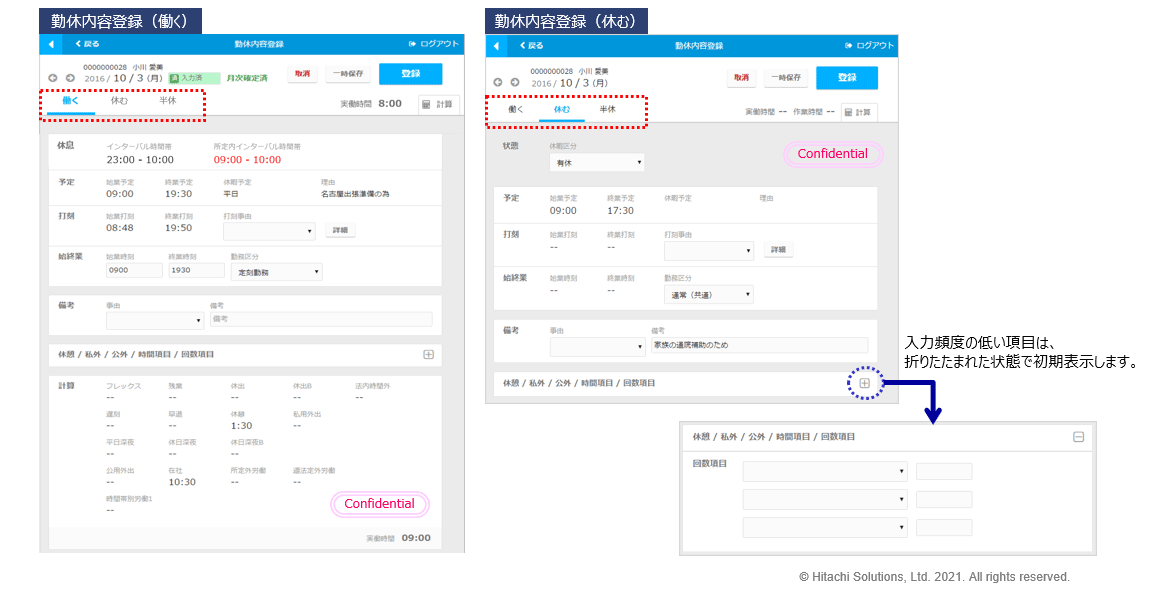The image size is (1159, 589).
Task: Open the 通常（共通） 勤務区分 dropdown
Action: (x=708, y=294)
